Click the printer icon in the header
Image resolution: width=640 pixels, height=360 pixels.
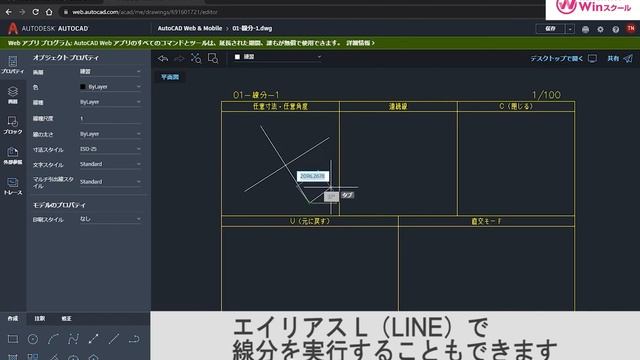coord(585,29)
